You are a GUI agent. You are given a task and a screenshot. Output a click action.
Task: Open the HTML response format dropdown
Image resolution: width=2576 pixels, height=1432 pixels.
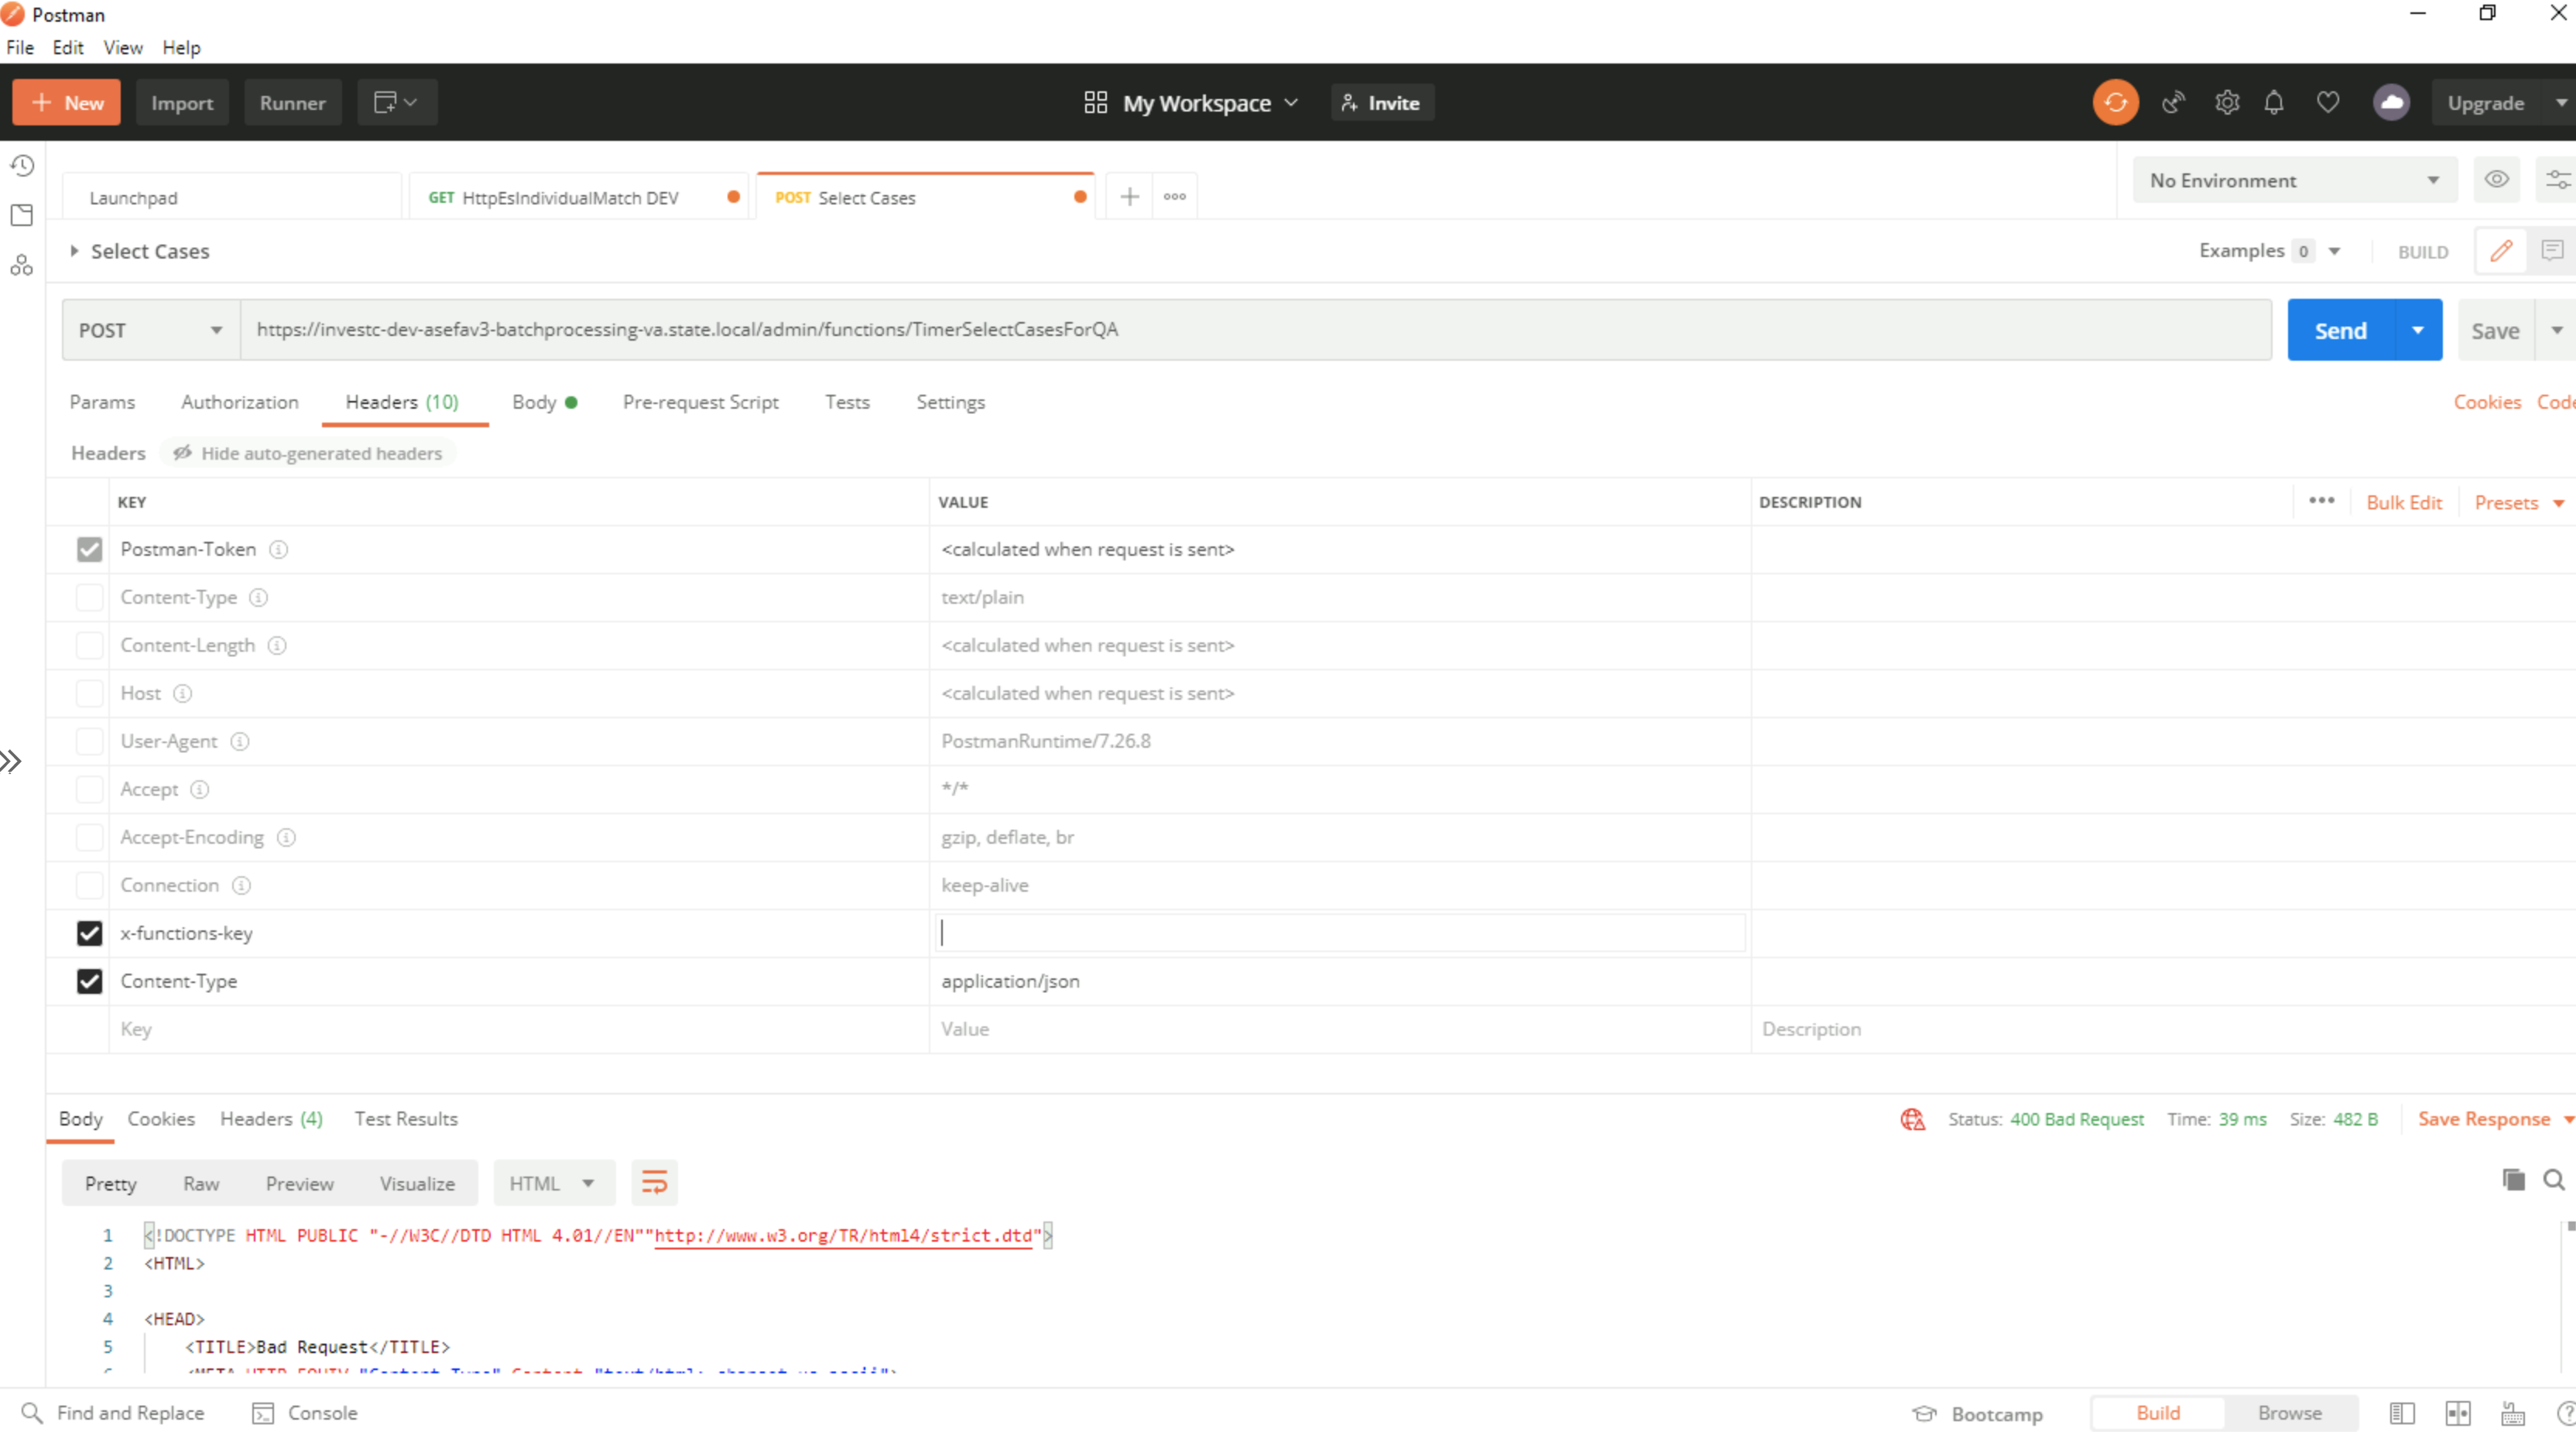551,1183
